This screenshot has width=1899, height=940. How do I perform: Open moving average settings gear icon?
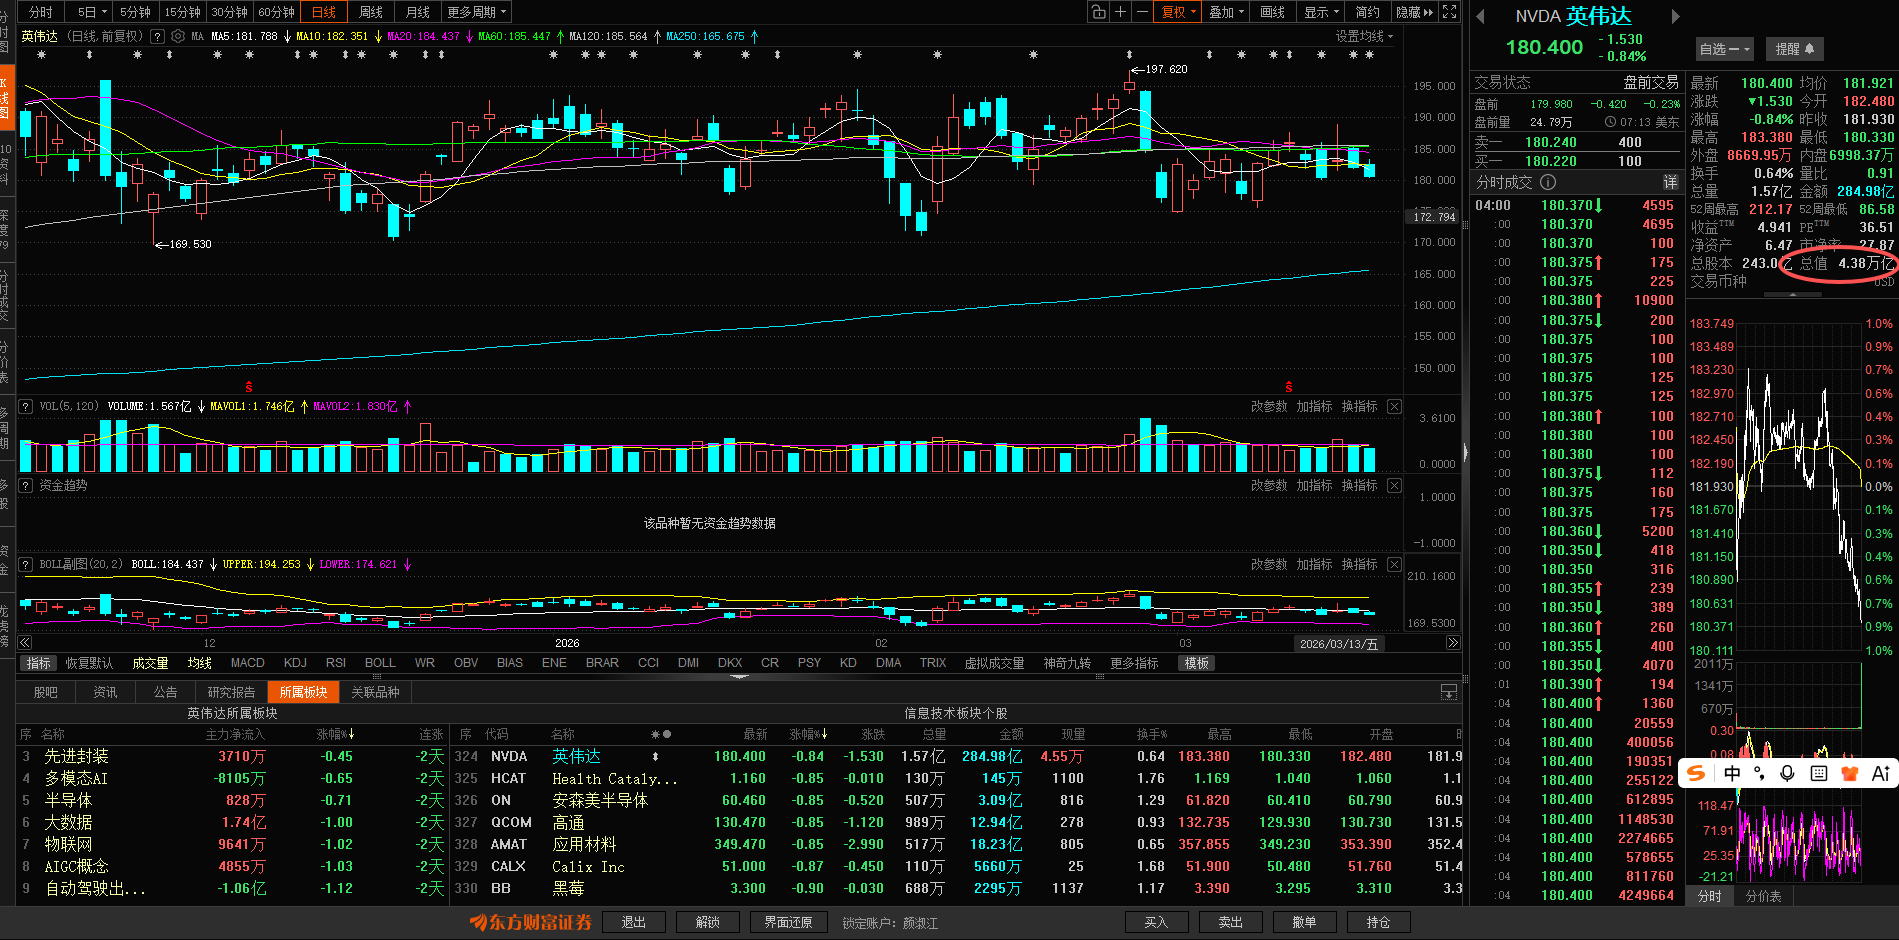(178, 36)
